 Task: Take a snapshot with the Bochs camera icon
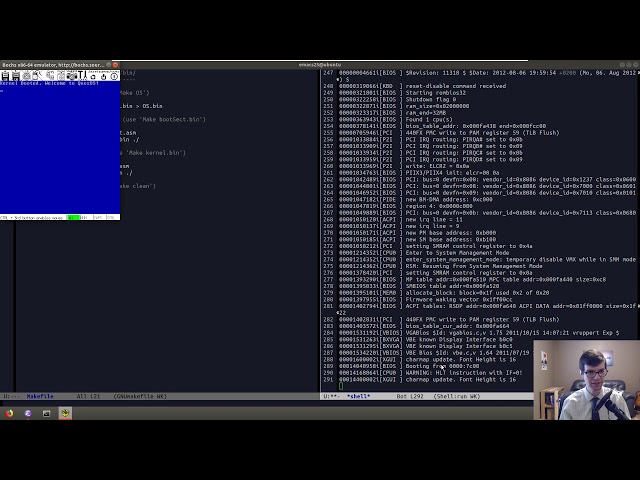72,76
